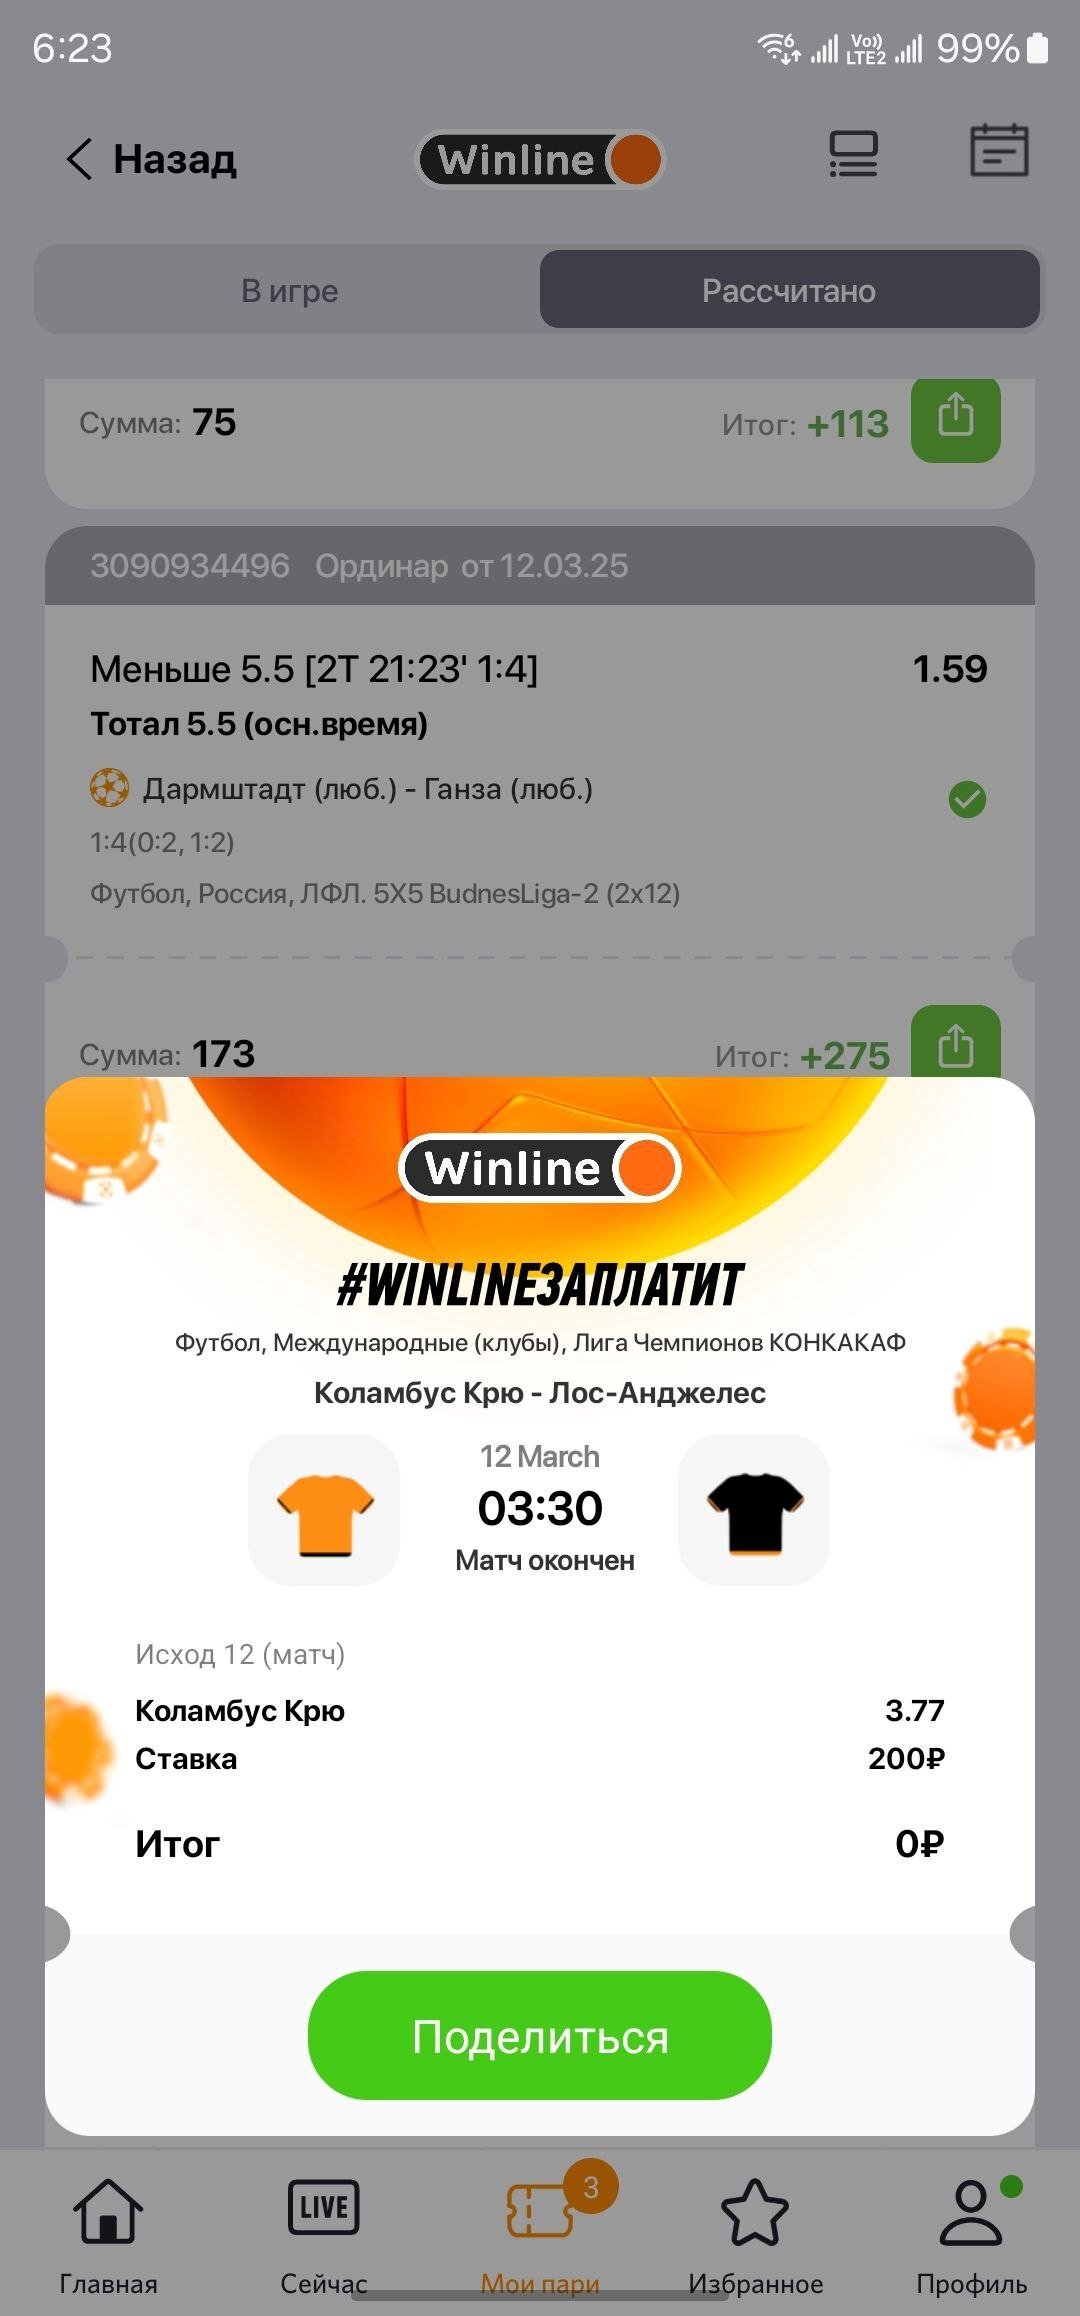Tap the green Поделиться button
Viewport: 1080px width, 2316px height.
(540, 2035)
